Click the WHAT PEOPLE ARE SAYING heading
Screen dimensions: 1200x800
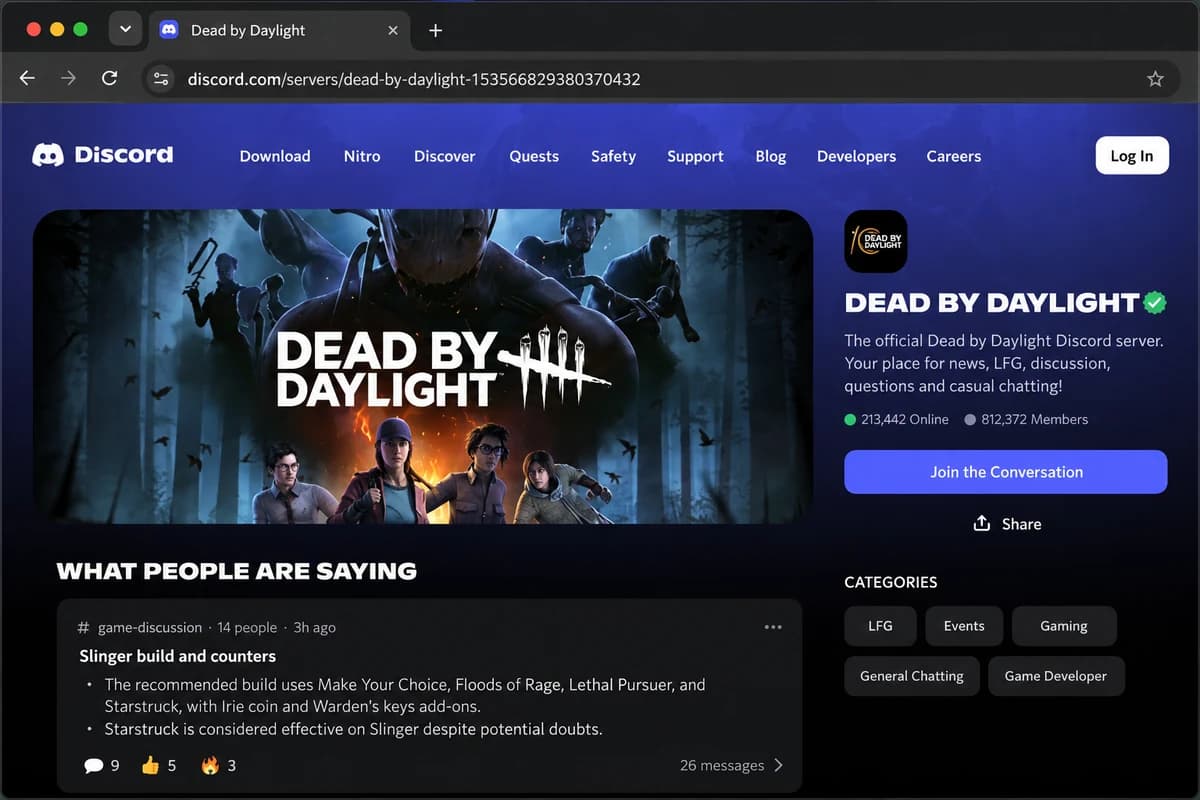pyautogui.click(x=237, y=572)
